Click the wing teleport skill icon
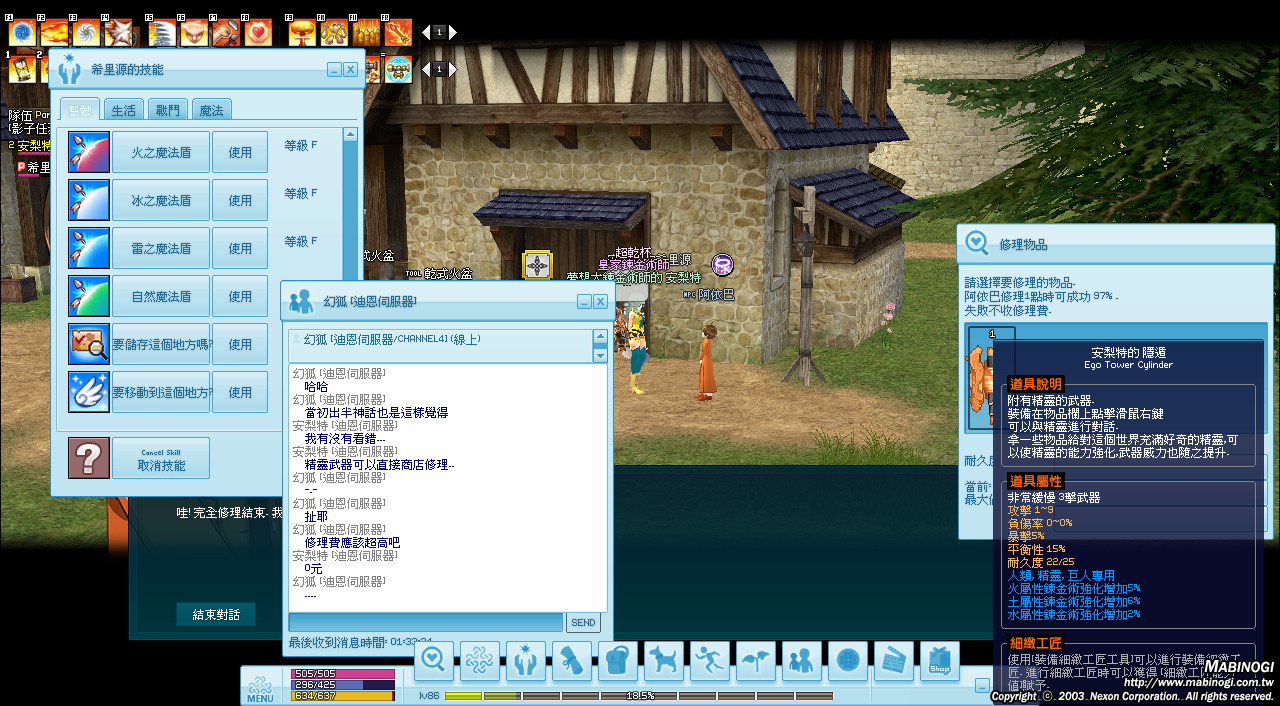Screen dimensions: 1280x706 point(88,392)
